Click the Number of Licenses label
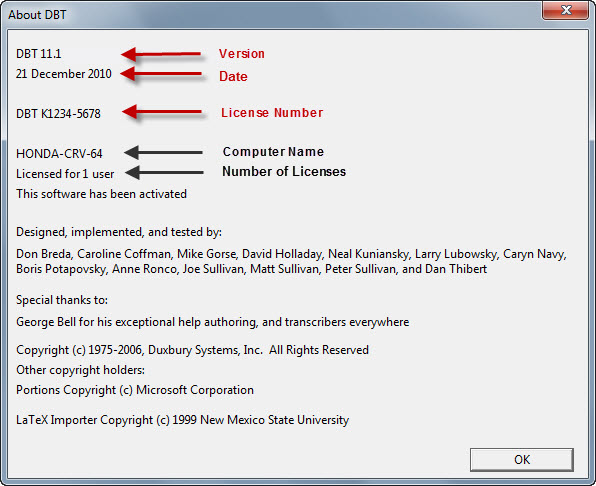The height and width of the screenshot is (486, 596). pyautogui.click(x=284, y=171)
